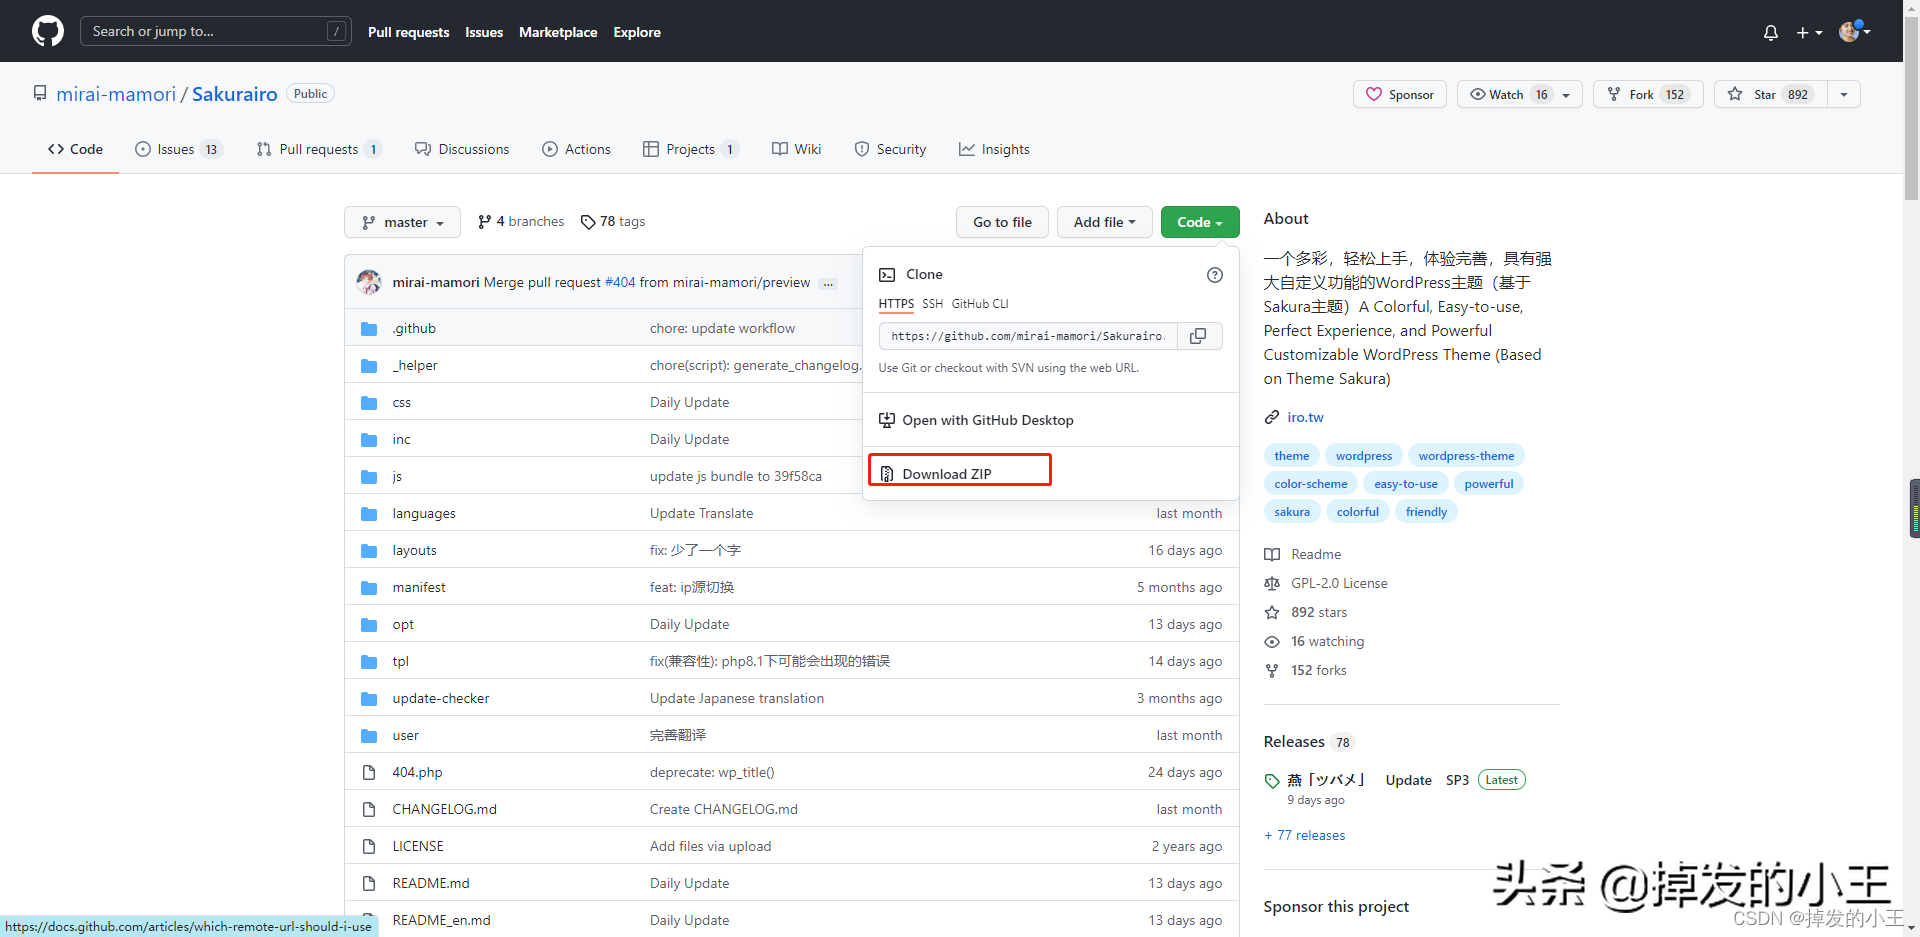Image resolution: width=1920 pixels, height=937 pixels.
Task: Click the .github folder icon
Action: coord(369,328)
